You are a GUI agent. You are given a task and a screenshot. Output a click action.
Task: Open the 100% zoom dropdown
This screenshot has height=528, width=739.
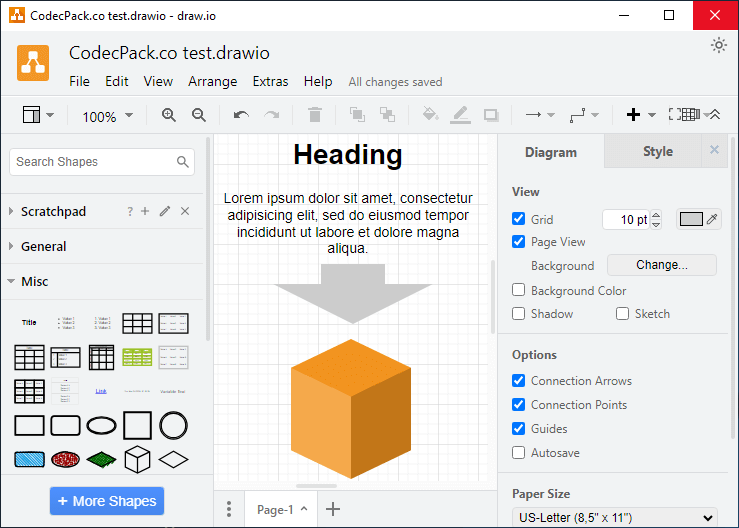coord(108,116)
